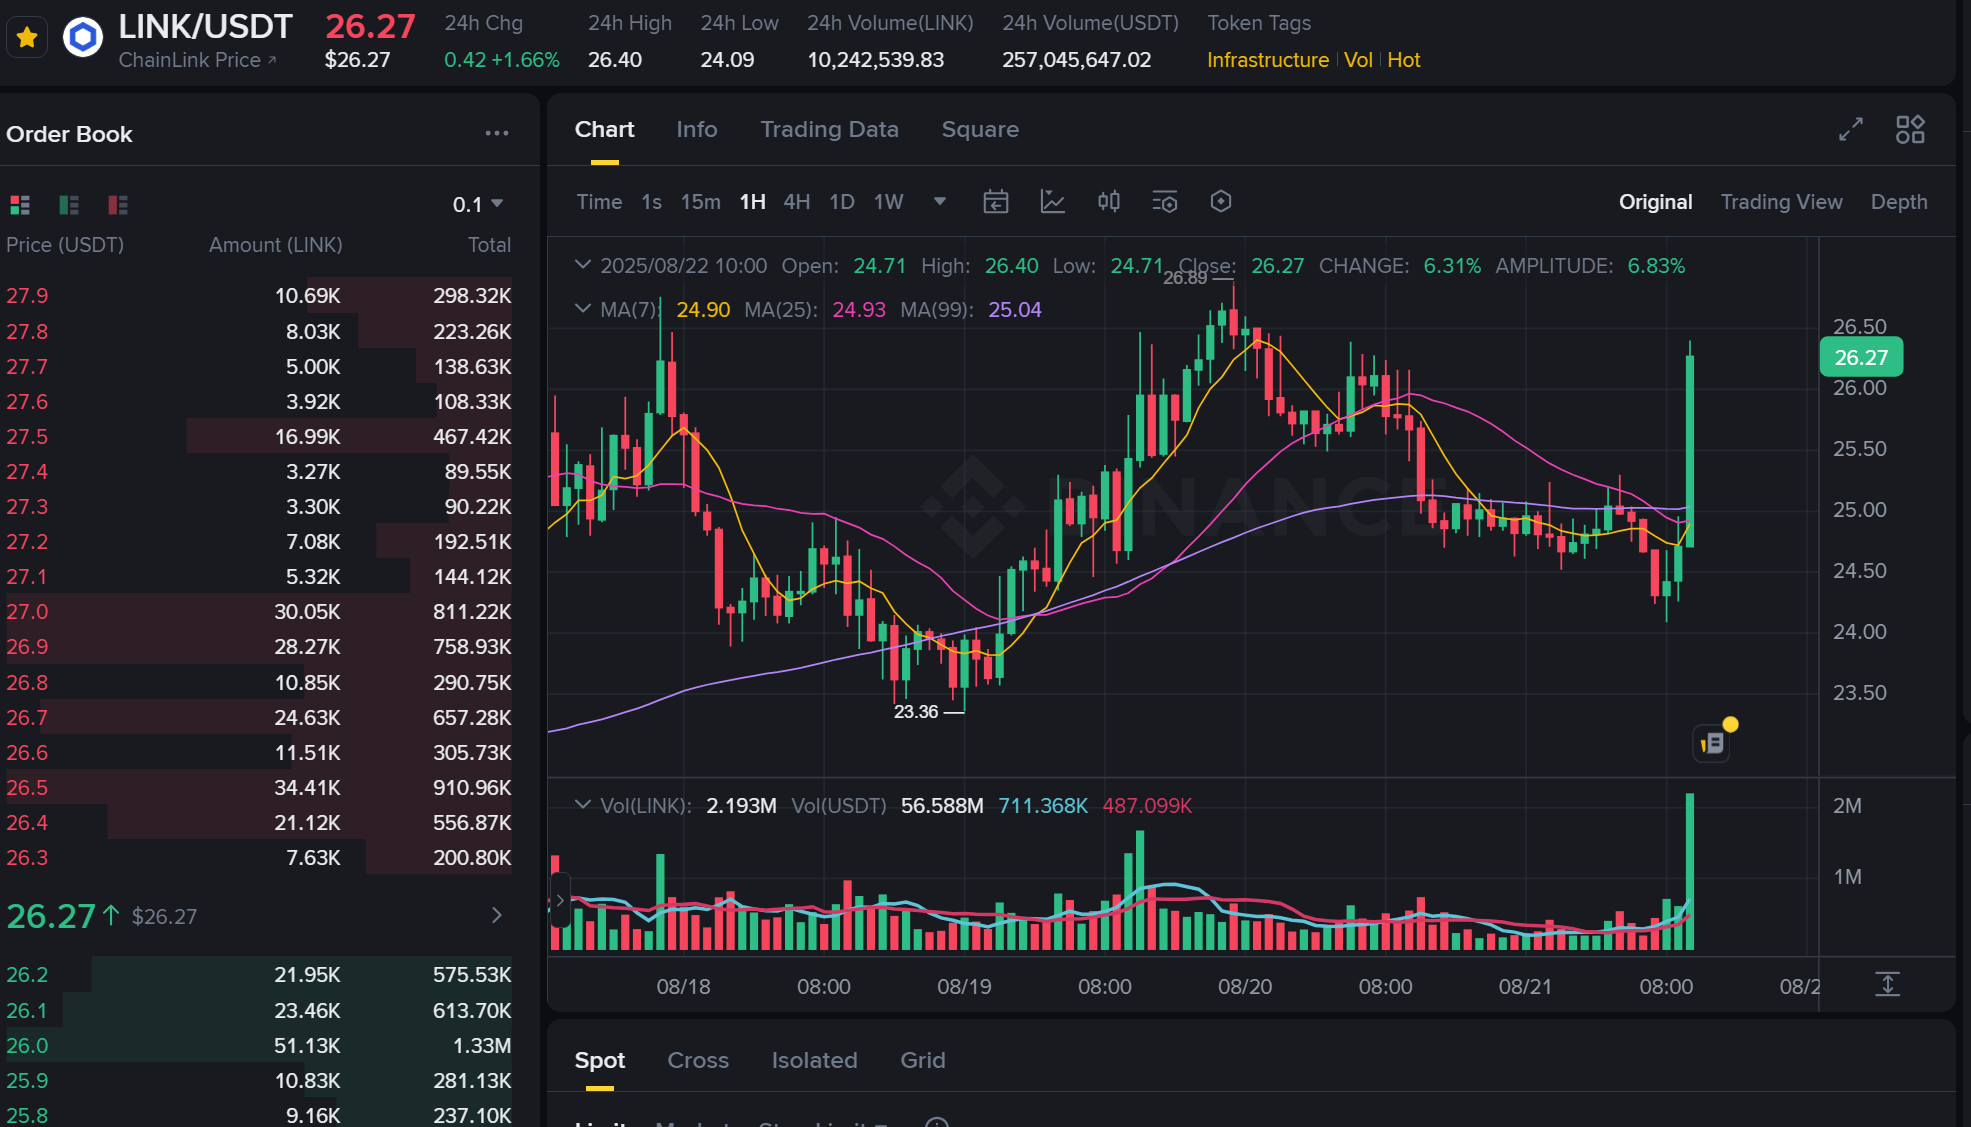This screenshot has height=1127, width=1971.
Task: Open the candlestick chart style icon
Action: (1108, 202)
